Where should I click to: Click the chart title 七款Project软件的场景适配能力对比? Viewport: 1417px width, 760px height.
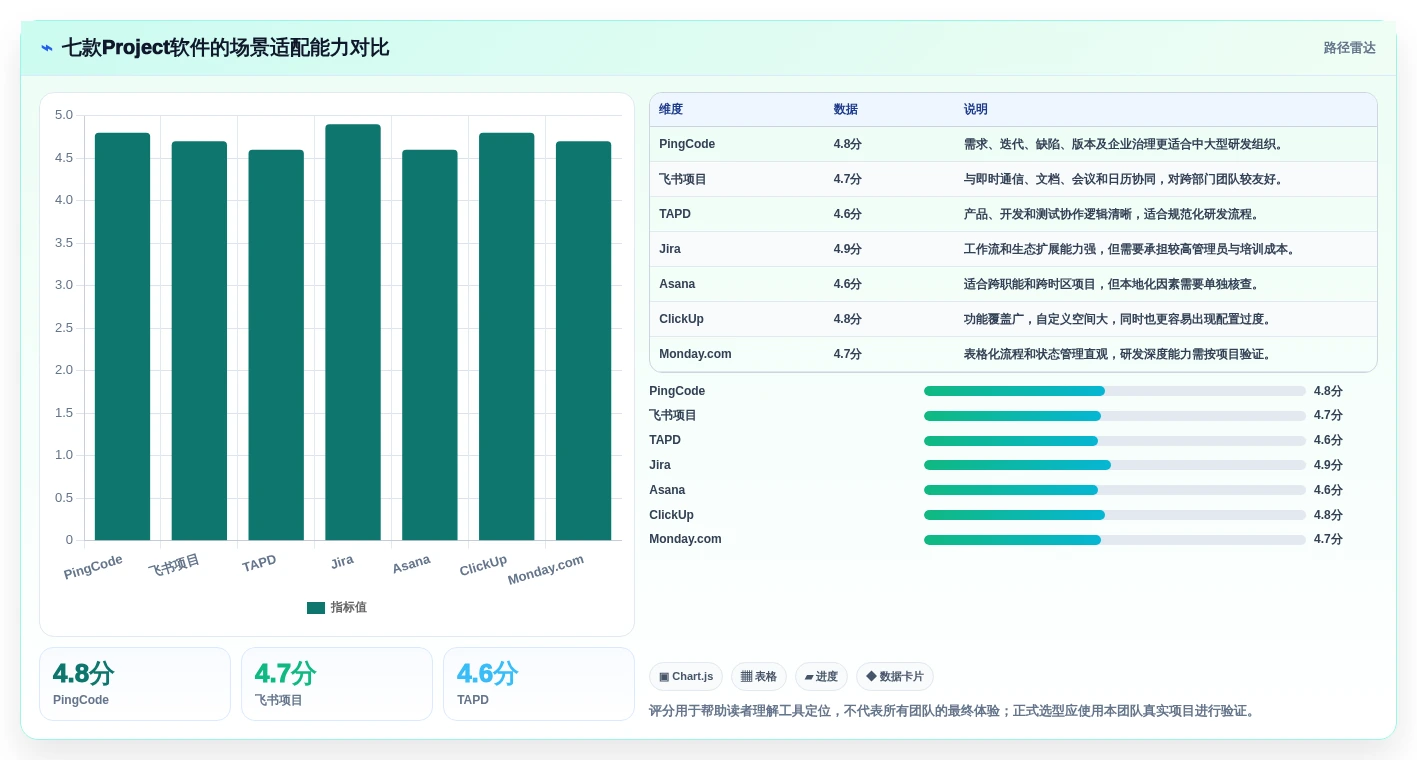coord(225,48)
